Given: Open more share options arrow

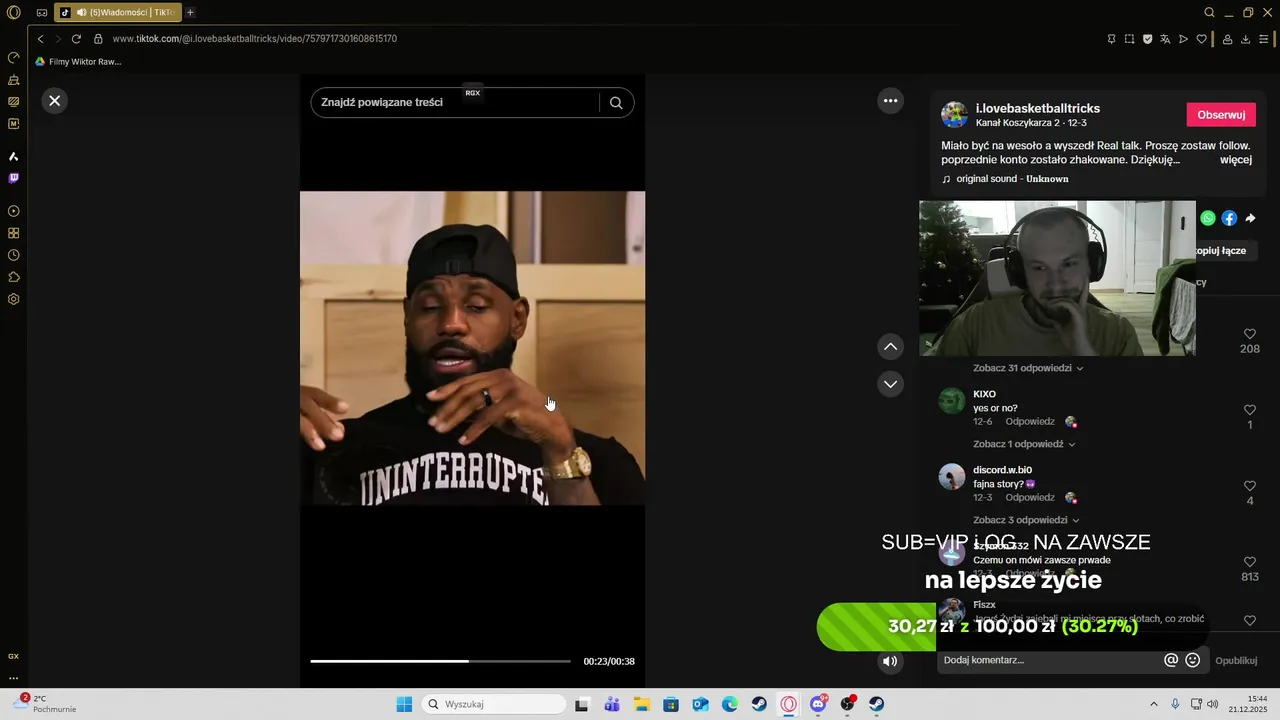Looking at the screenshot, I should coord(1250,218).
